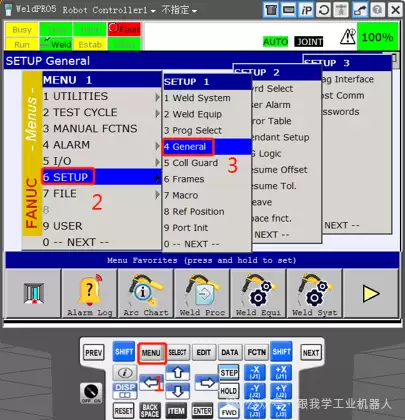Select 5 Coll Guard in SETUP 1
This screenshot has width=405, height=420.
[207, 163]
